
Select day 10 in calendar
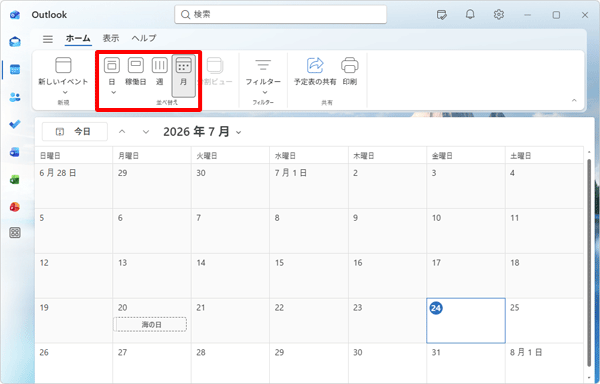[x=466, y=231]
